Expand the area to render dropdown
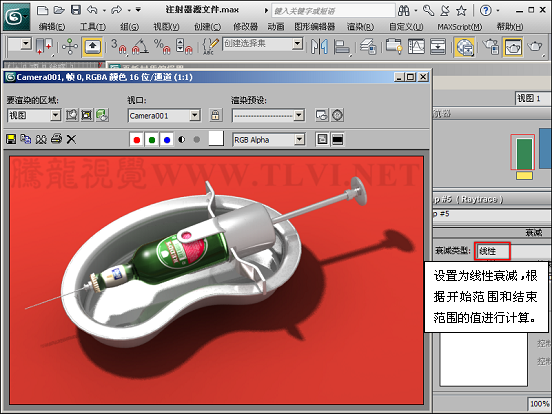Screen dimensions: 552x414 coord(55,115)
